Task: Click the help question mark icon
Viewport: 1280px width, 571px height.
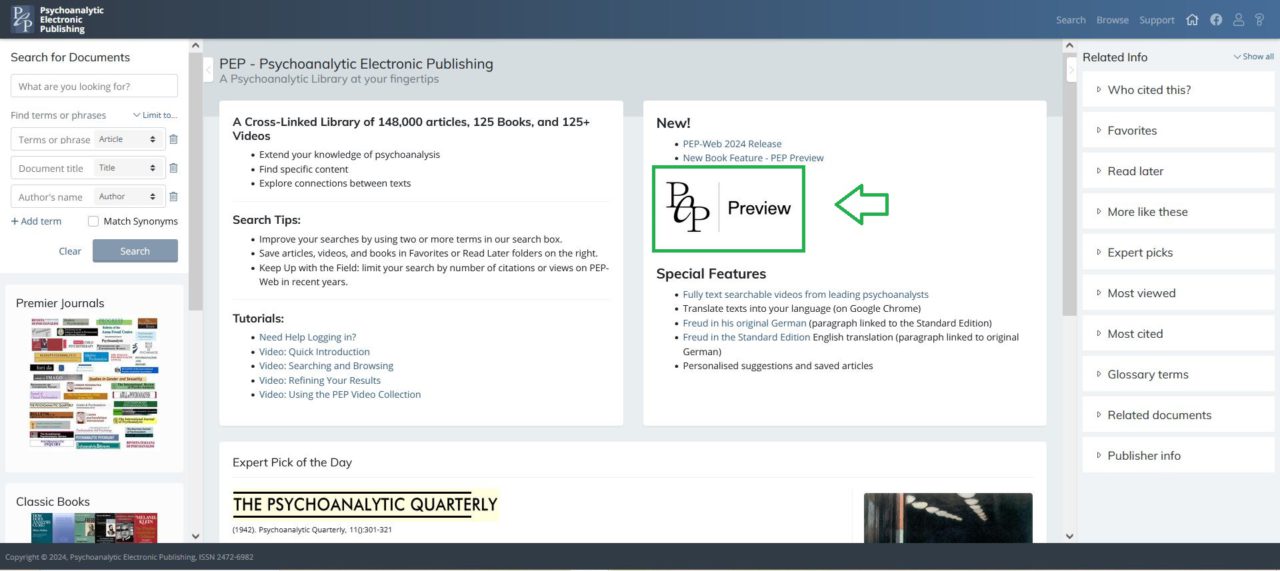Action: pyautogui.click(x=1260, y=20)
